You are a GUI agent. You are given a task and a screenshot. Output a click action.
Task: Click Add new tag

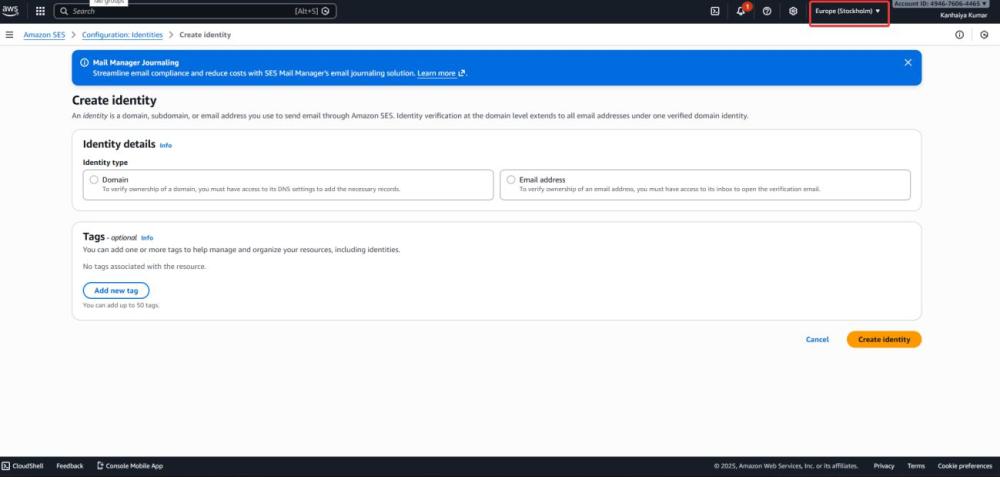tap(116, 290)
